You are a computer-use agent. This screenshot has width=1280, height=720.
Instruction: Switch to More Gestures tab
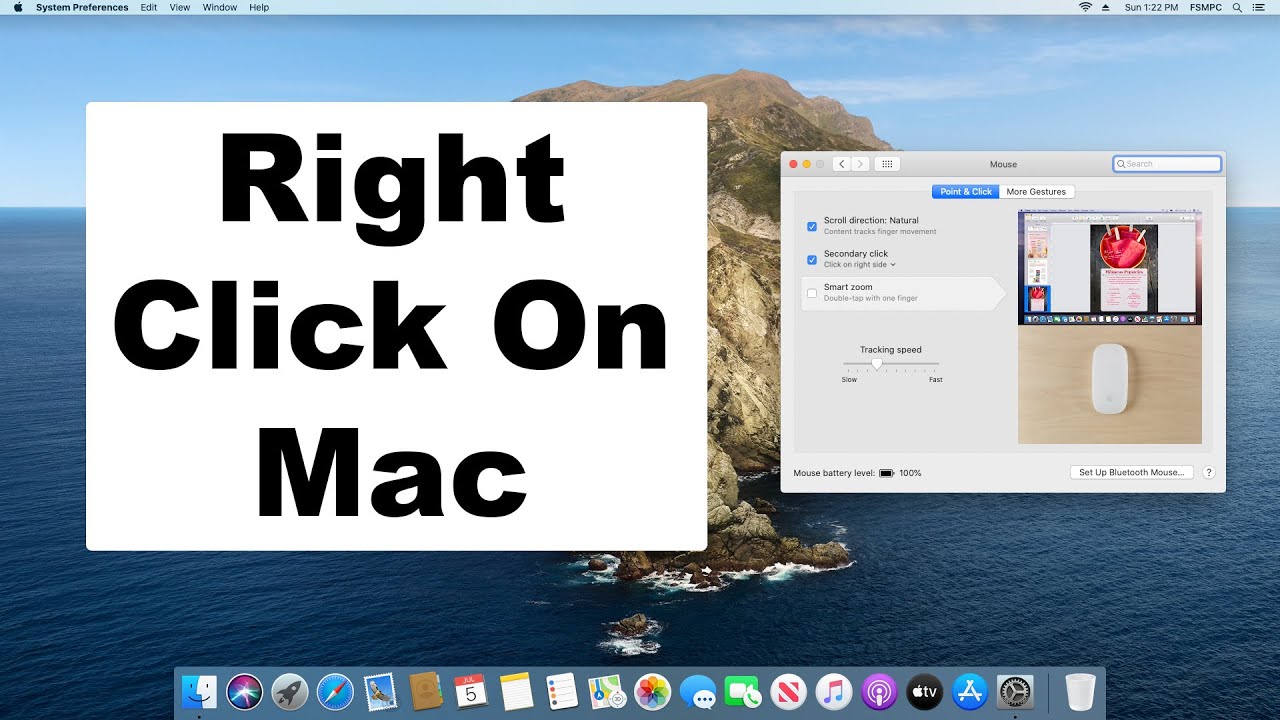click(x=1036, y=191)
